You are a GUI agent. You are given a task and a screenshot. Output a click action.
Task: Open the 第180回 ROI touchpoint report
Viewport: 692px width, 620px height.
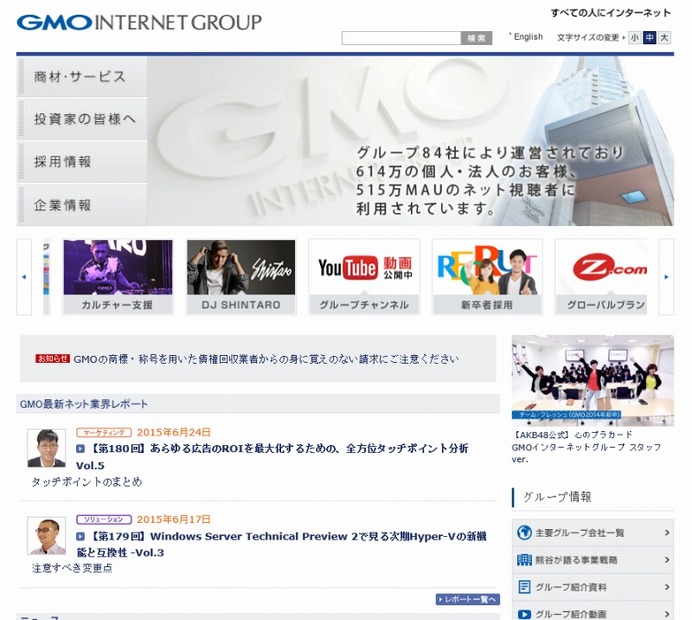(272, 457)
